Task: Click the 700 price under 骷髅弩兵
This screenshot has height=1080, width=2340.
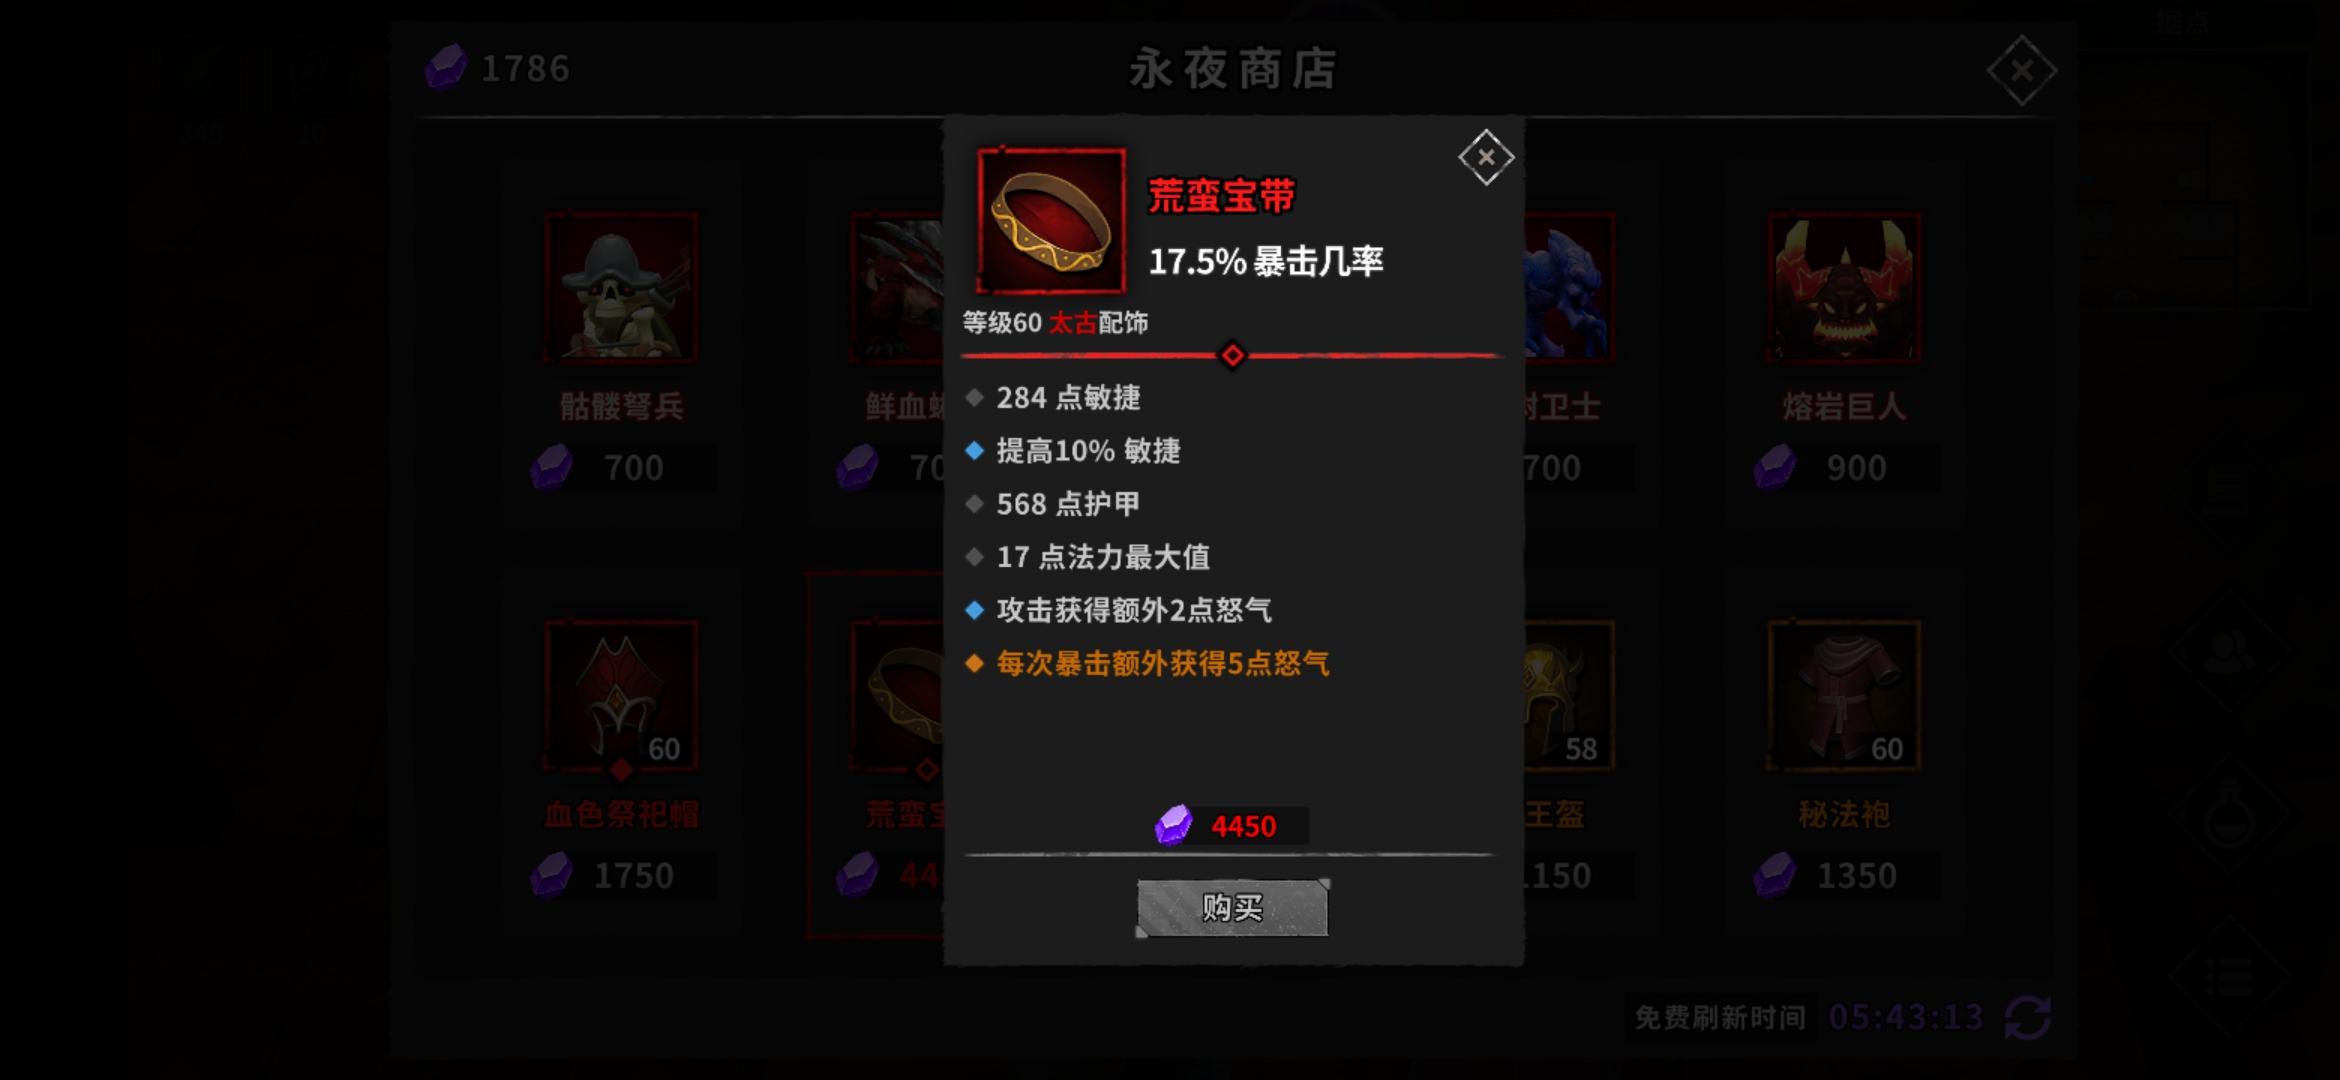Action: (x=633, y=468)
